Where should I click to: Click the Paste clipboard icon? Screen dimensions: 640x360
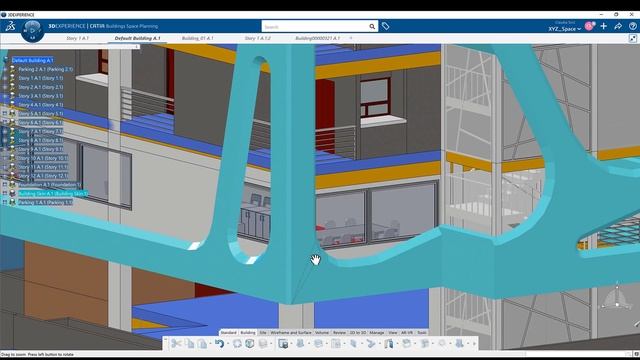click(202, 344)
